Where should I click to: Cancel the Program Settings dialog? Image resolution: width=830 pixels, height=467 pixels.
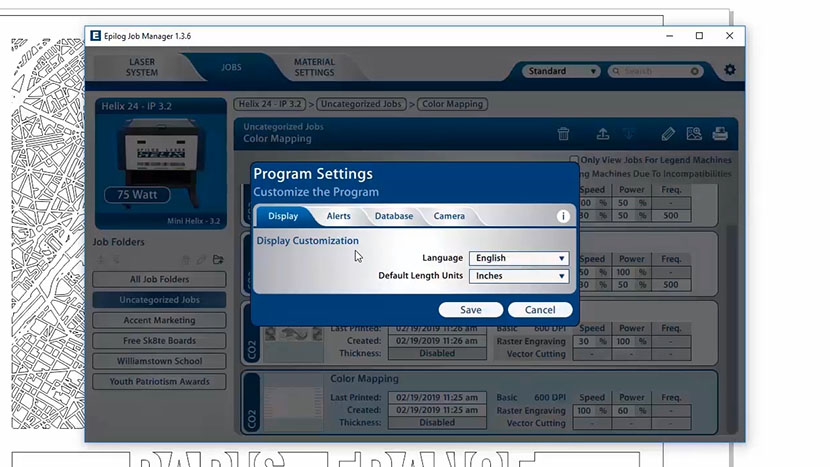(540, 310)
